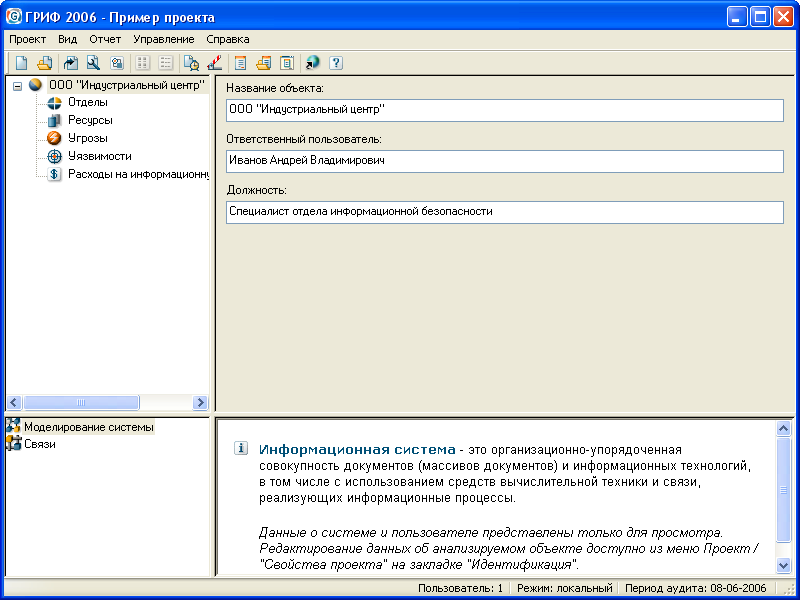This screenshot has height=600, width=800.
Task: Click the globe with arrow toolbar icon
Action: click(312, 63)
